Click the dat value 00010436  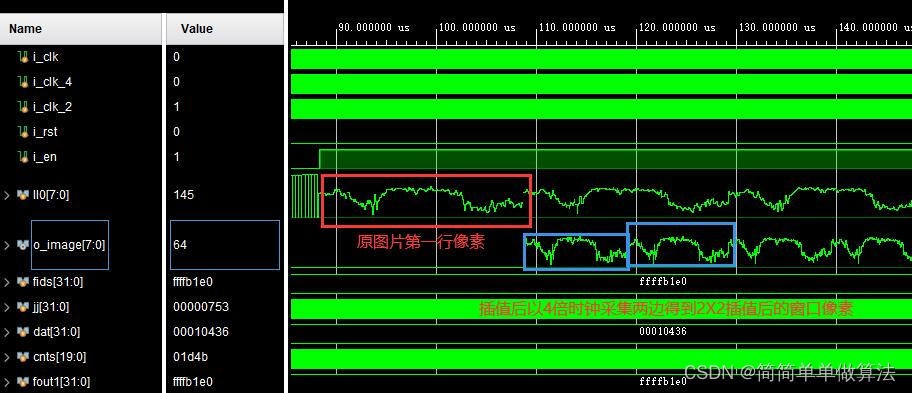coord(201,332)
